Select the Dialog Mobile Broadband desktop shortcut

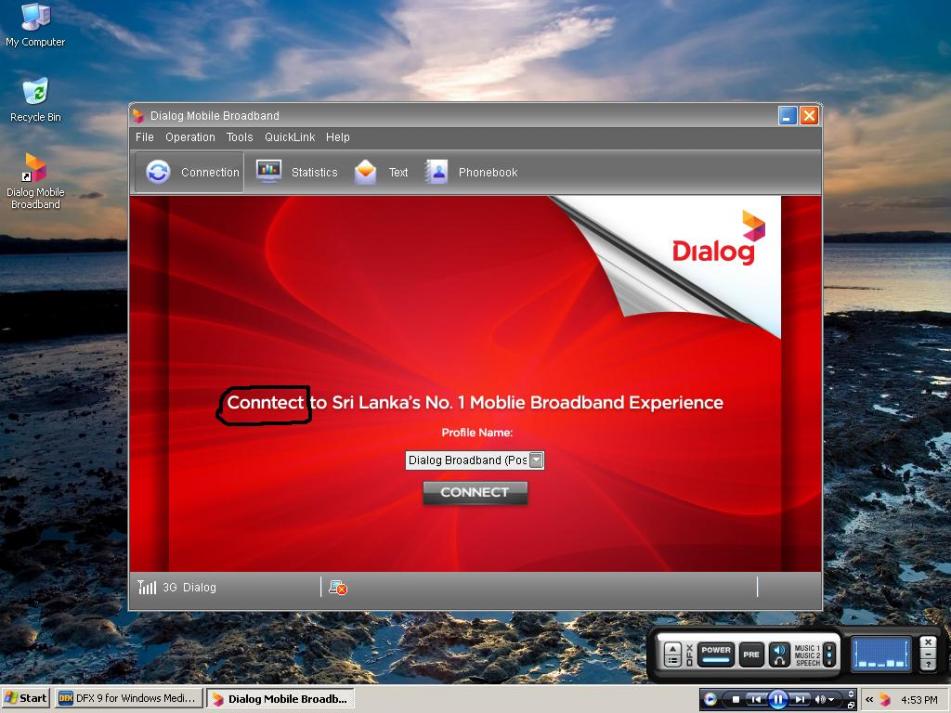pos(35,181)
